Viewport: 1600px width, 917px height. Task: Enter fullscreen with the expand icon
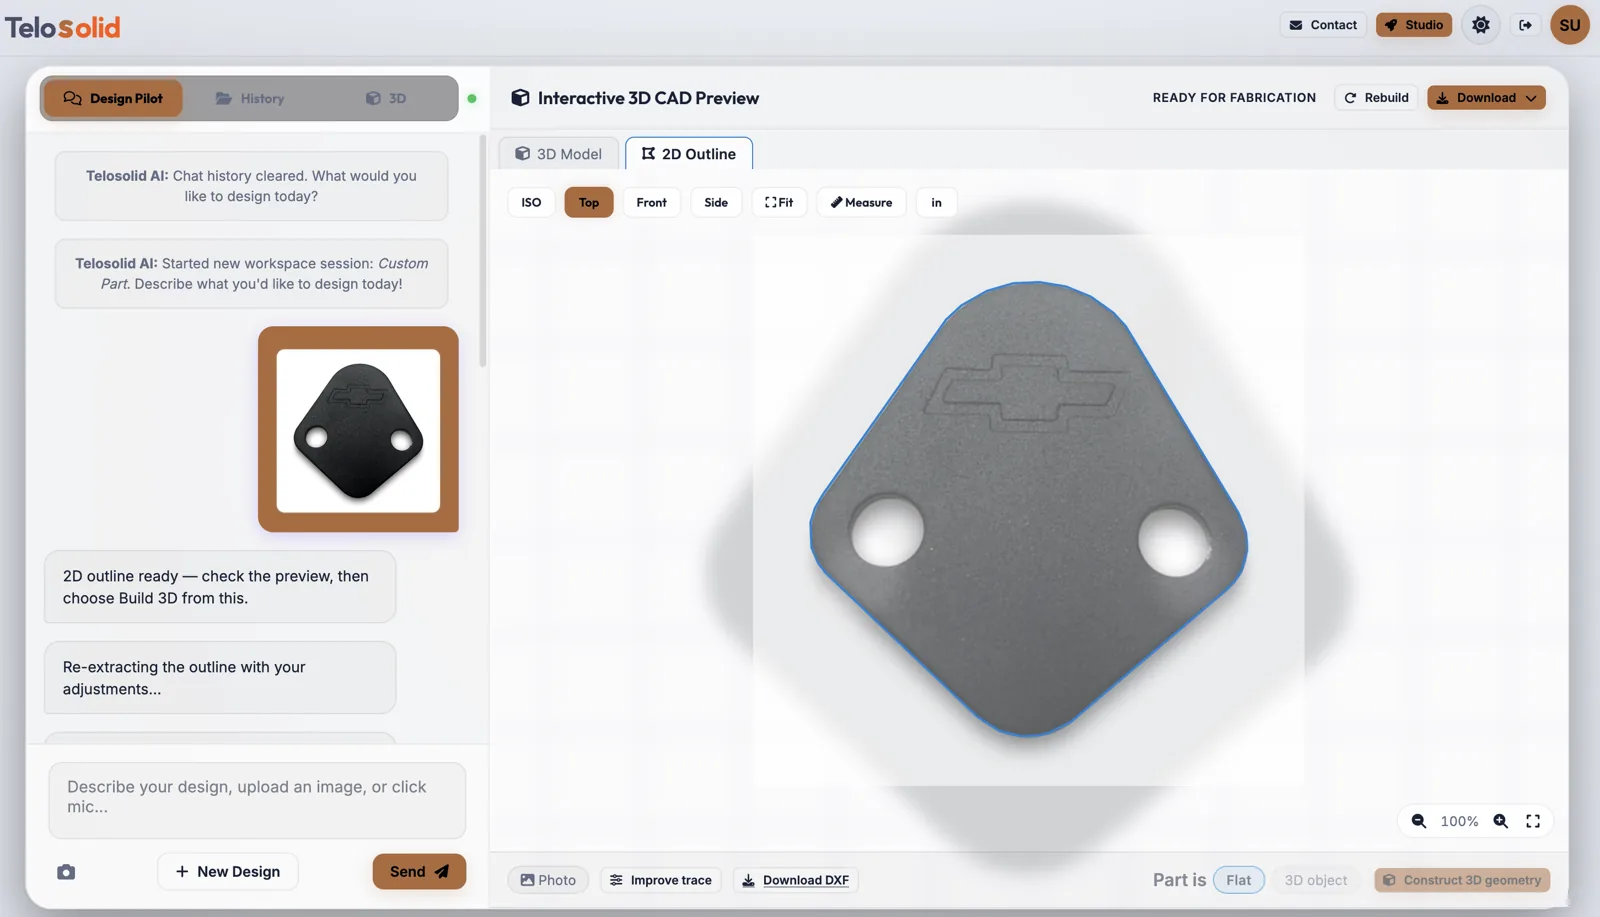1533,821
